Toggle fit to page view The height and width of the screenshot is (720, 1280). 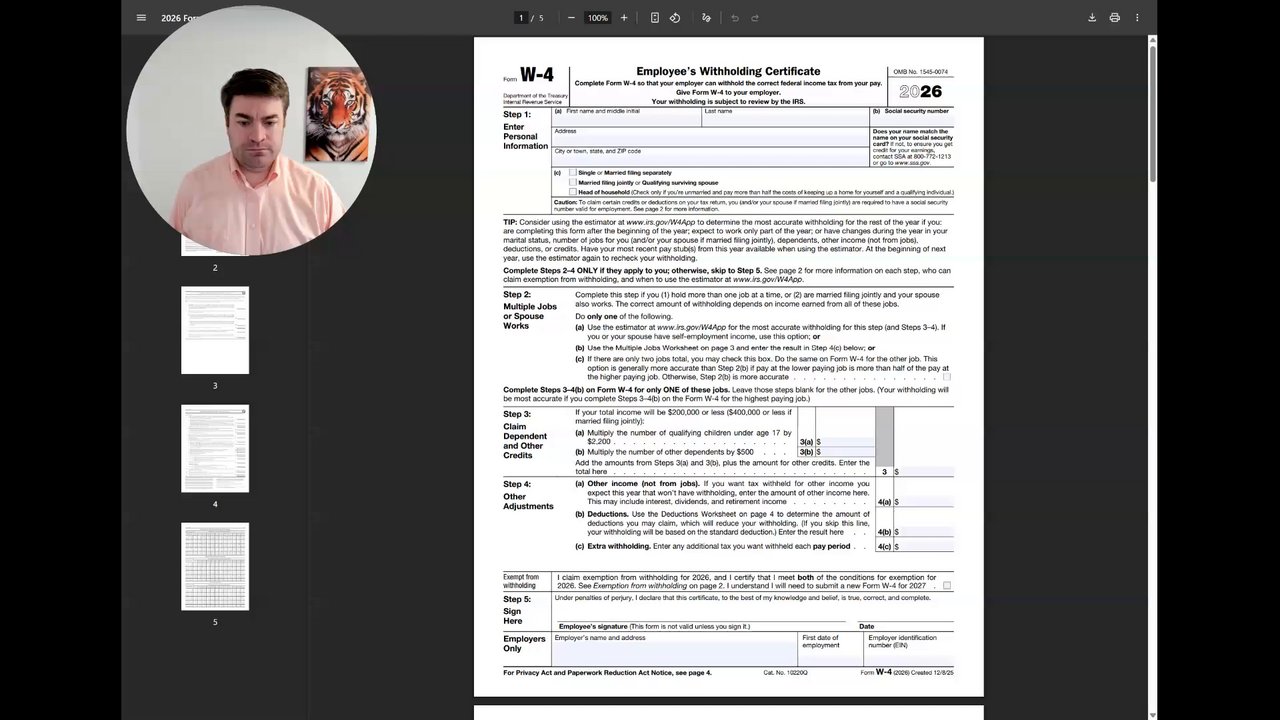655,18
